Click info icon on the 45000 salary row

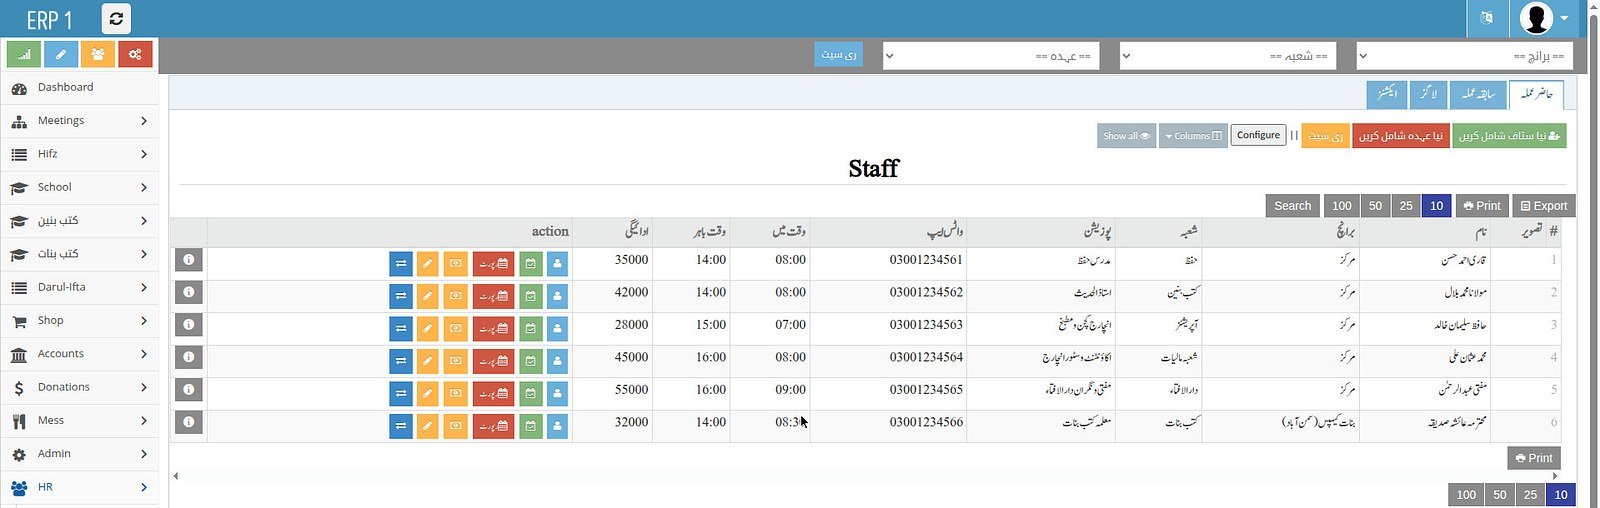pos(188,357)
